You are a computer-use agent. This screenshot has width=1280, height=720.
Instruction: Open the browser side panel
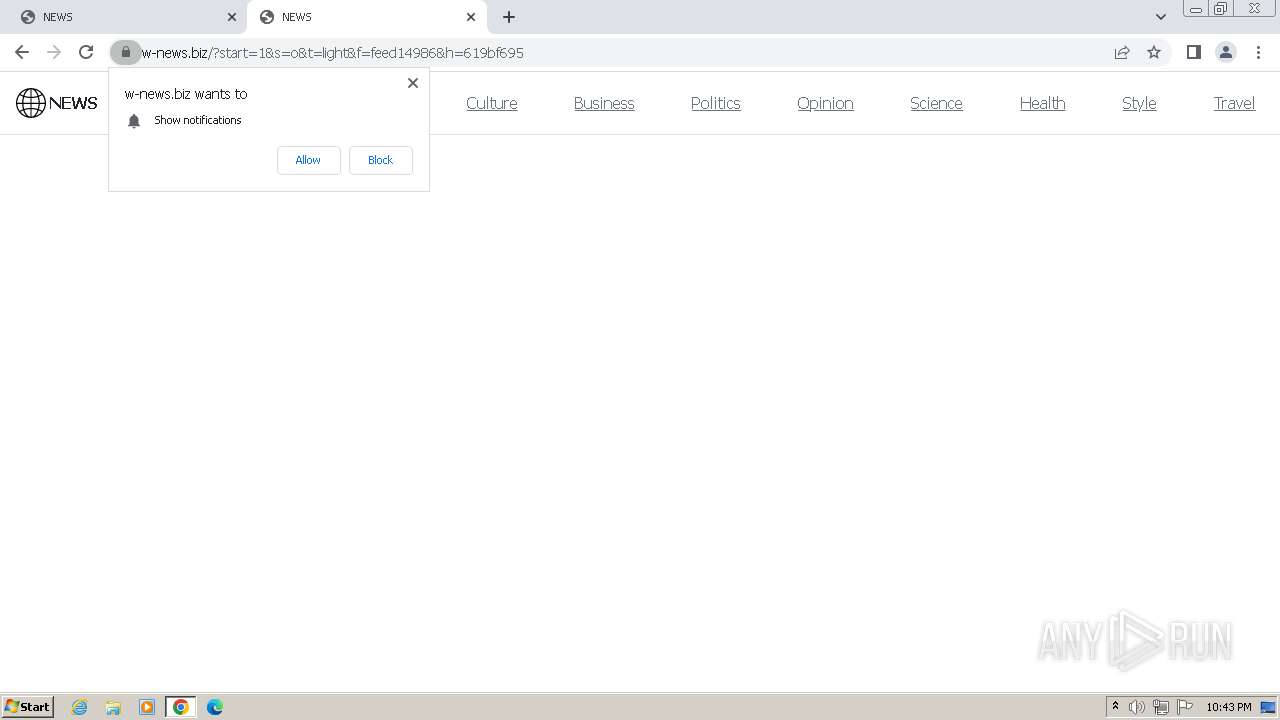[1193, 52]
